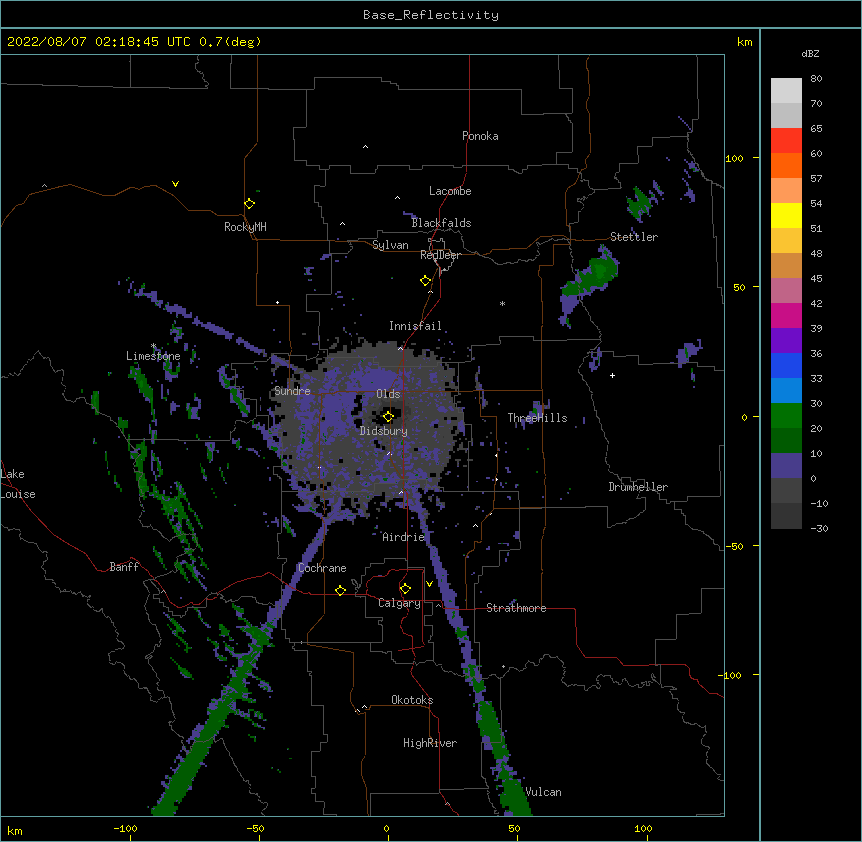Select the dark blue 33-36 dBZ swatch
Viewport: 862px width, 842px height.
[x=786, y=365]
